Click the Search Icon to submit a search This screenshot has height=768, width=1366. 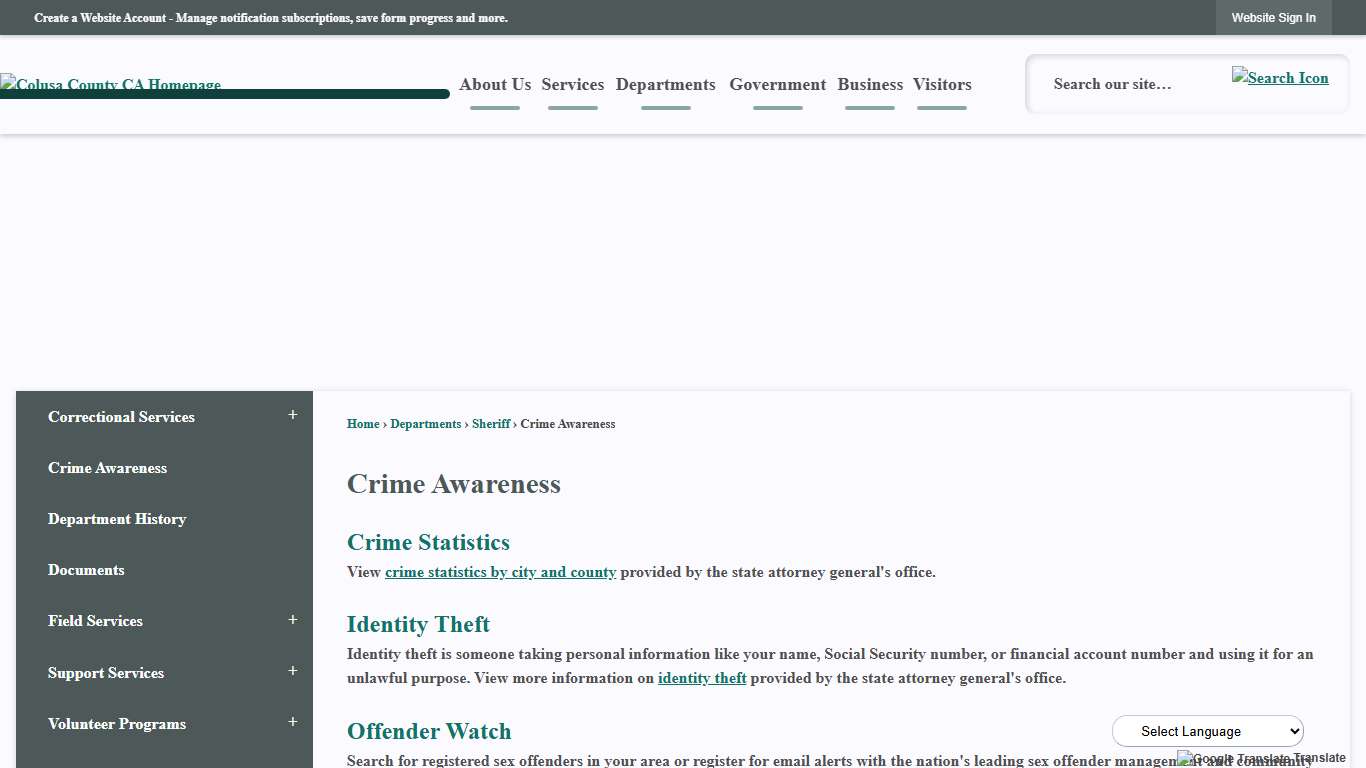click(1280, 78)
